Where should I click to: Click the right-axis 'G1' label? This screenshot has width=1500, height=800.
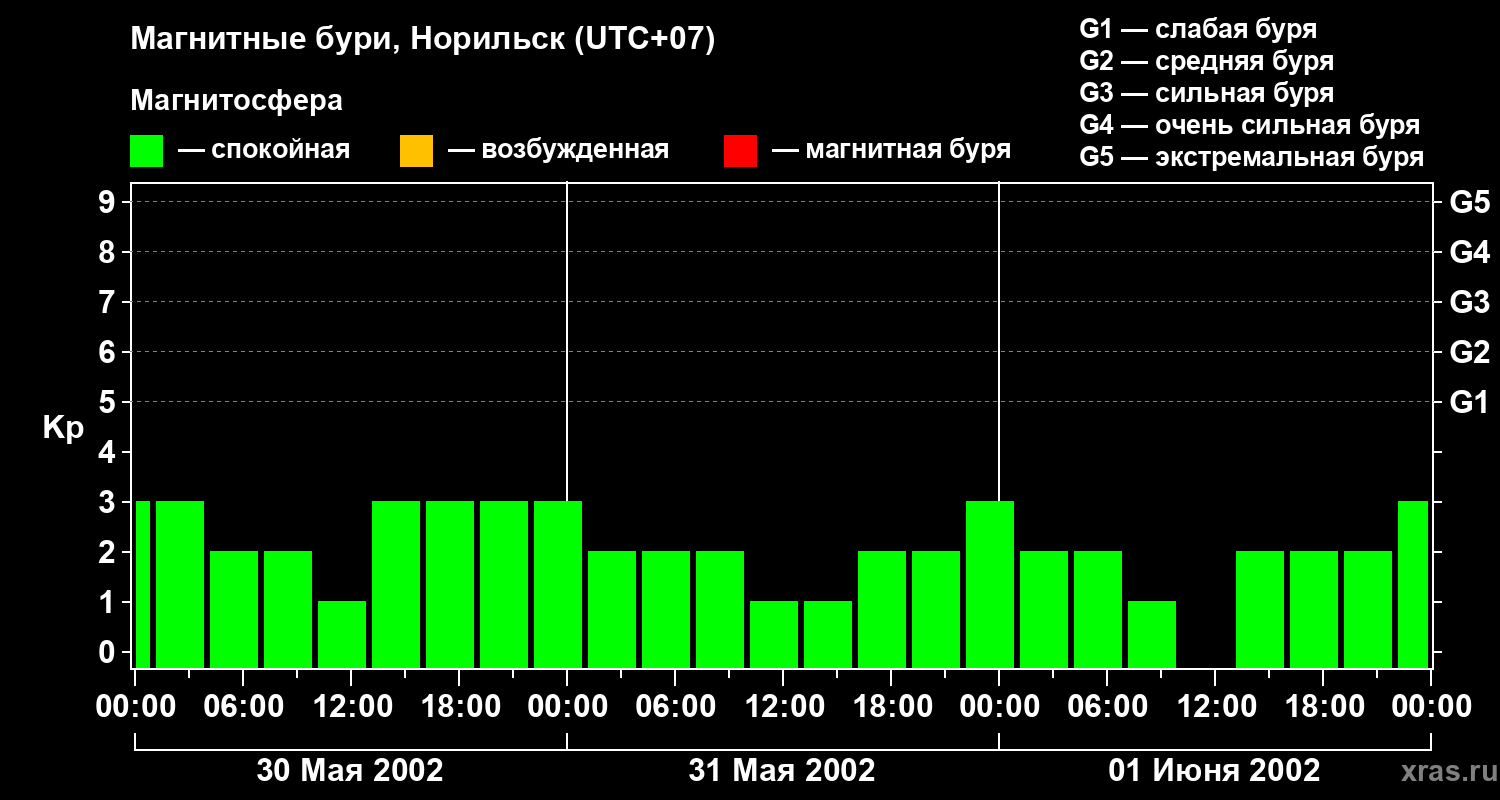pos(1470,402)
